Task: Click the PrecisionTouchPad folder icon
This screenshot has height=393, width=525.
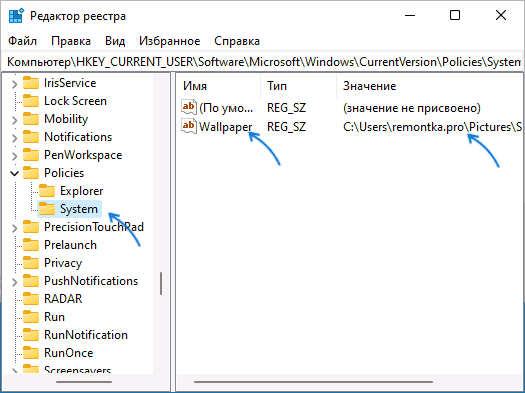Action: pyautogui.click(x=31, y=227)
